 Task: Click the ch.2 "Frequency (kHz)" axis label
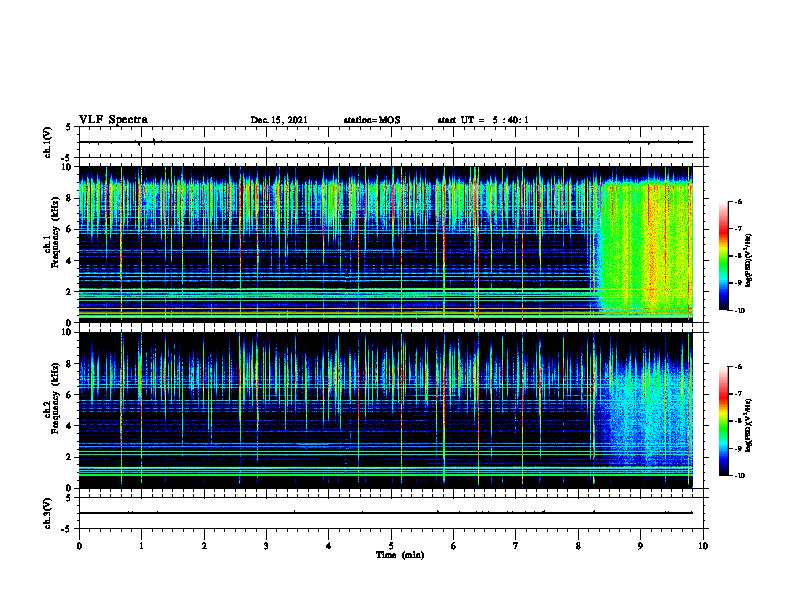point(55,398)
